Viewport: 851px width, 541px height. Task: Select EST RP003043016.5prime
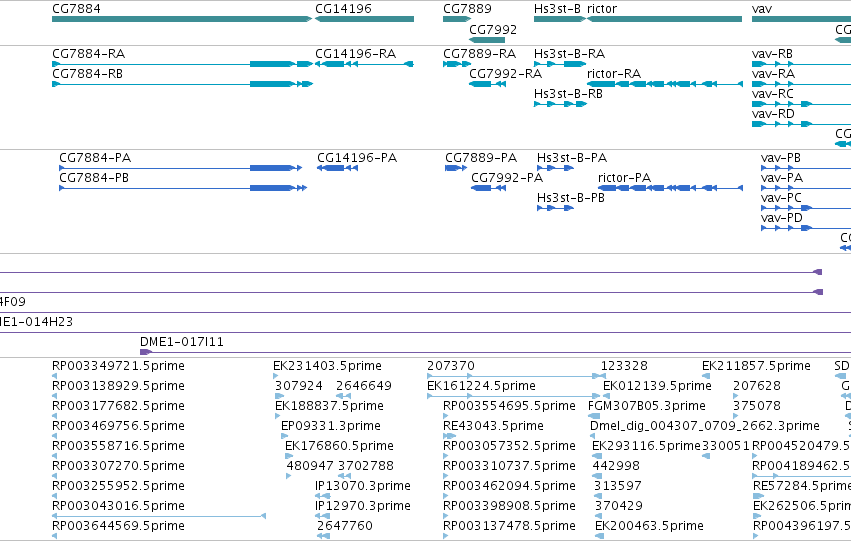(x=118, y=506)
